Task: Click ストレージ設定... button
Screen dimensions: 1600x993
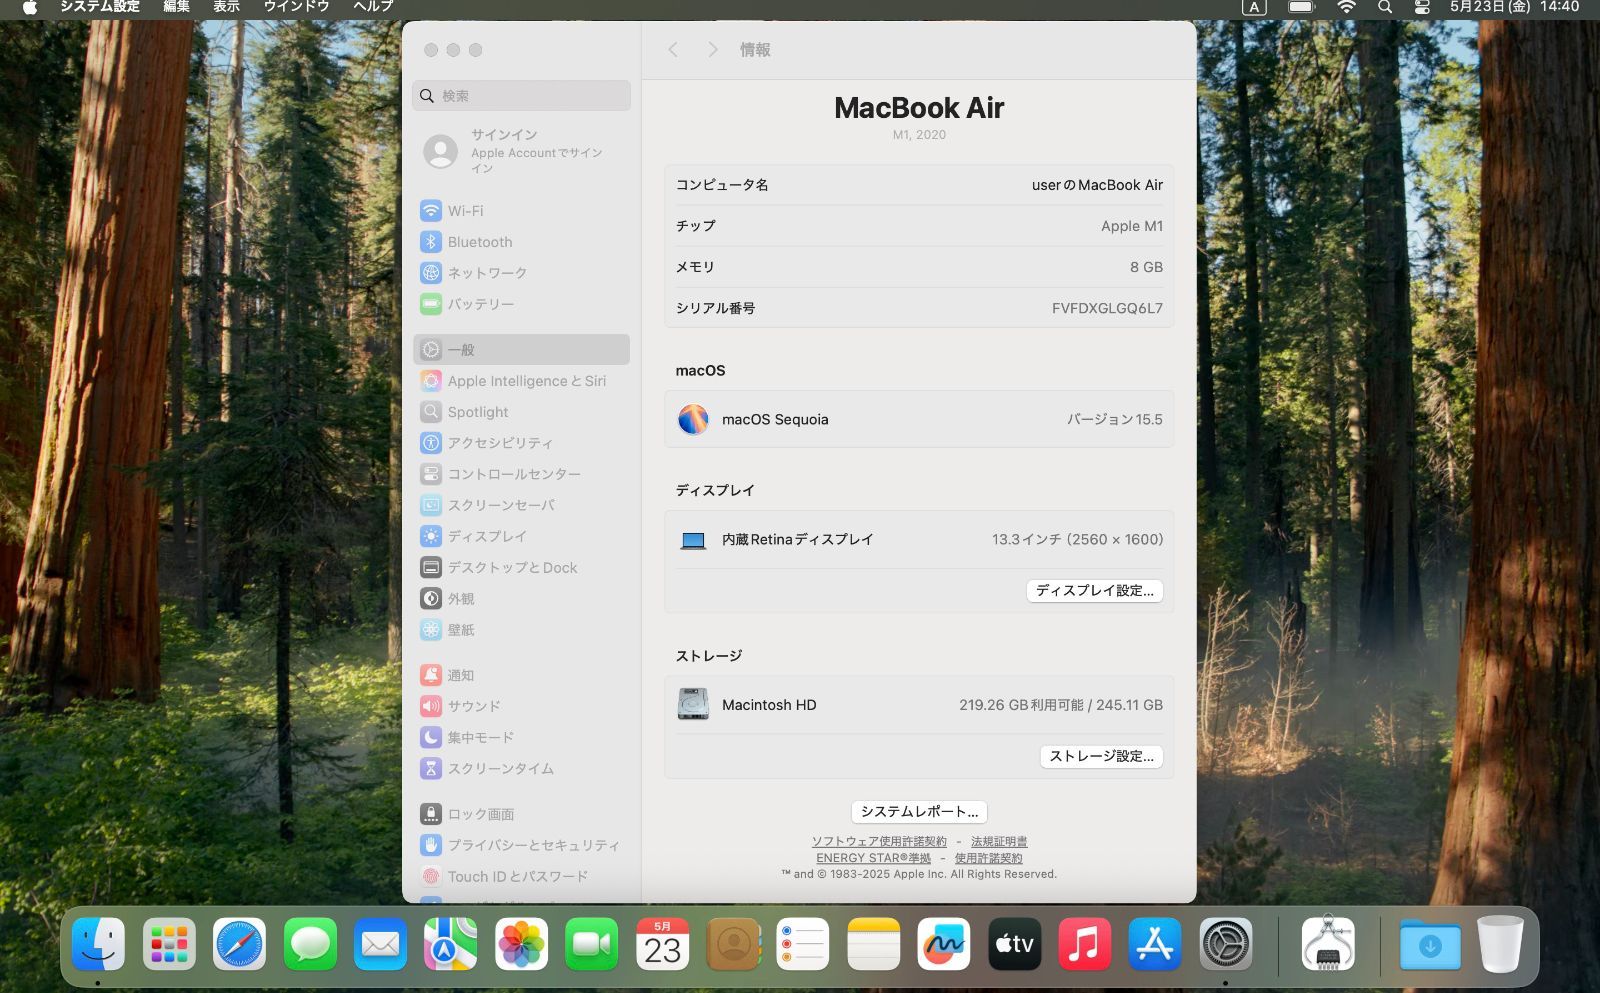Action: pyautogui.click(x=1101, y=757)
